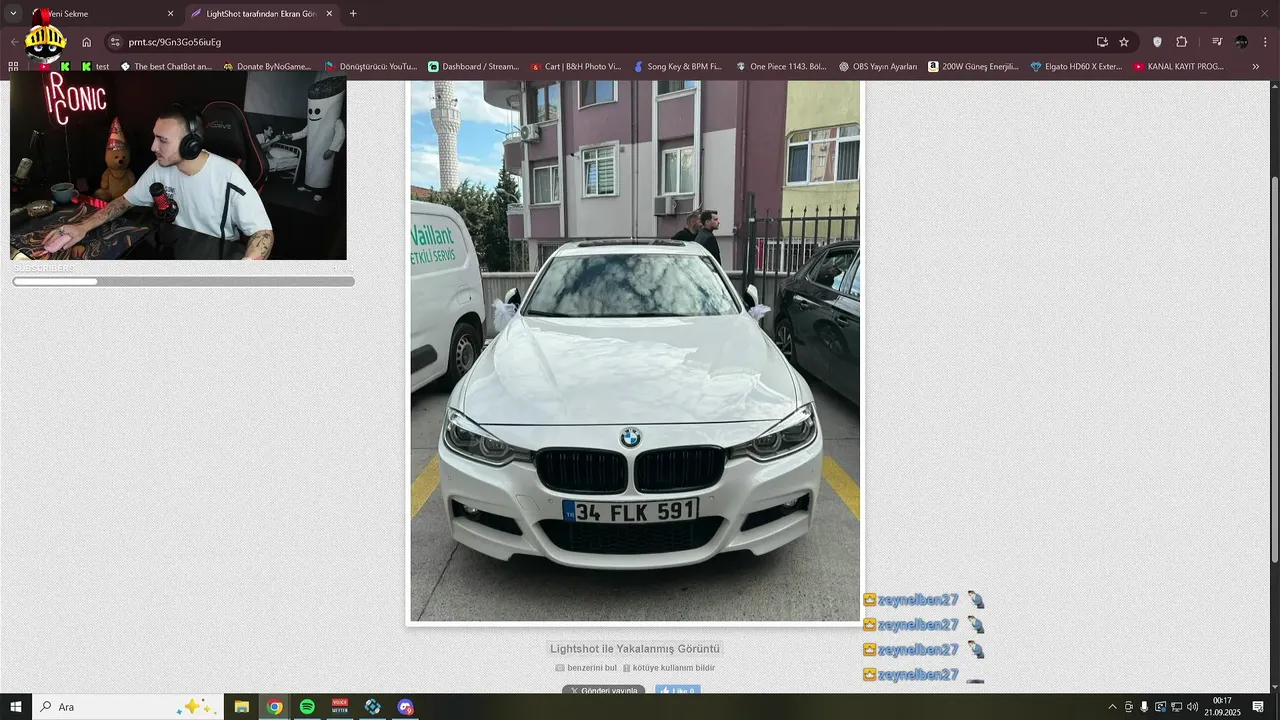Open the 'test' bookmark
Image resolution: width=1280 pixels, height=720 pixels.
[95, 67]
